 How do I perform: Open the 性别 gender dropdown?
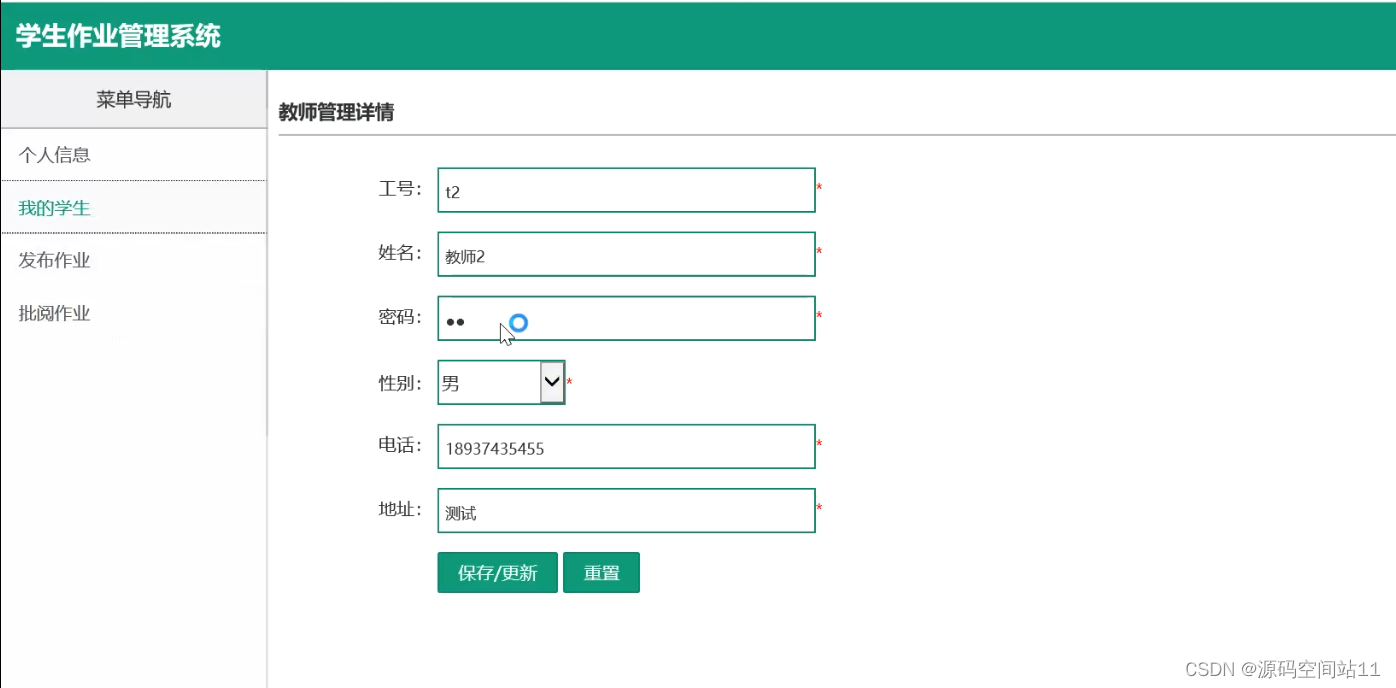click(500, 382)
